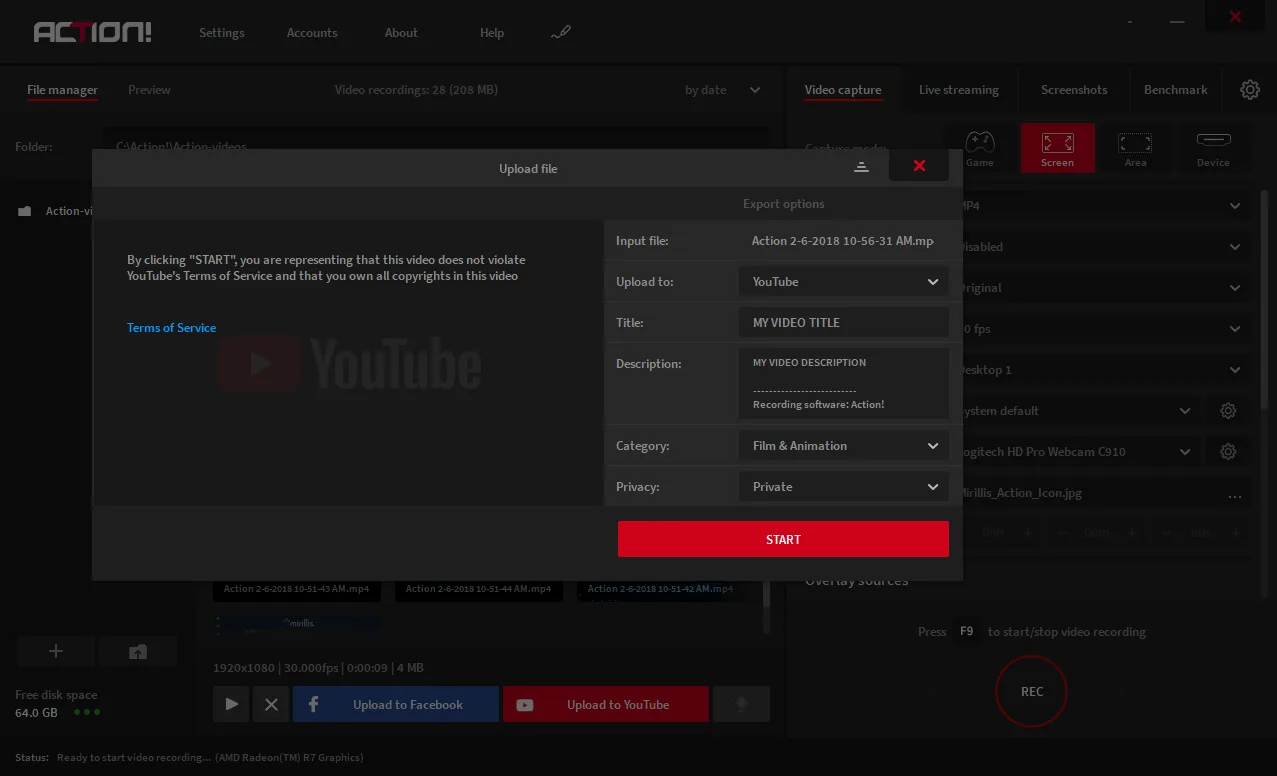Switch to Screenshots tab
Screen dimensions: 1277x776
point(1074,90)
